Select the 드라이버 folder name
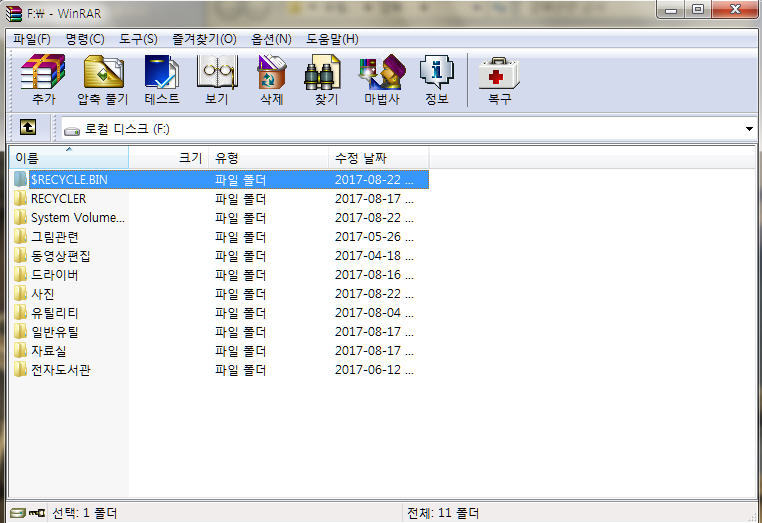Viewport: 762px width, 523px height. [54, 275]
